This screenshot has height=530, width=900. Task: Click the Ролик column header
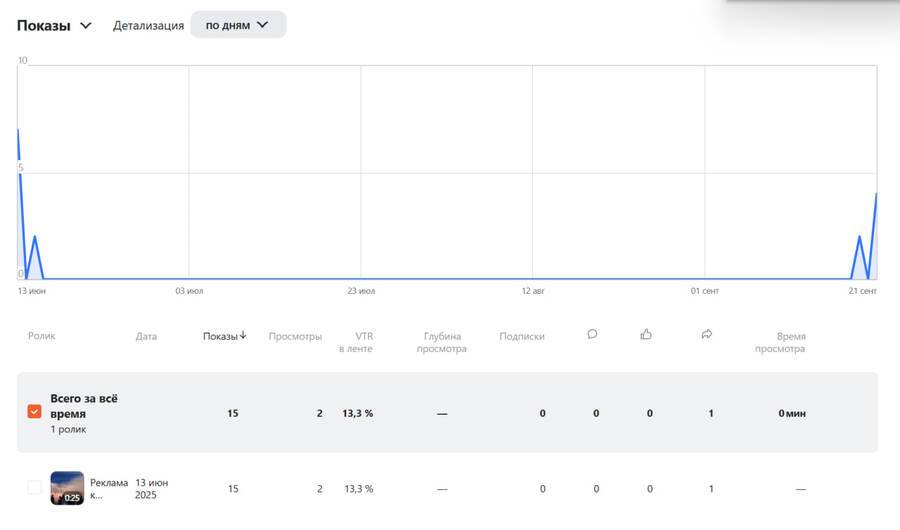click(x=42, y=337)
